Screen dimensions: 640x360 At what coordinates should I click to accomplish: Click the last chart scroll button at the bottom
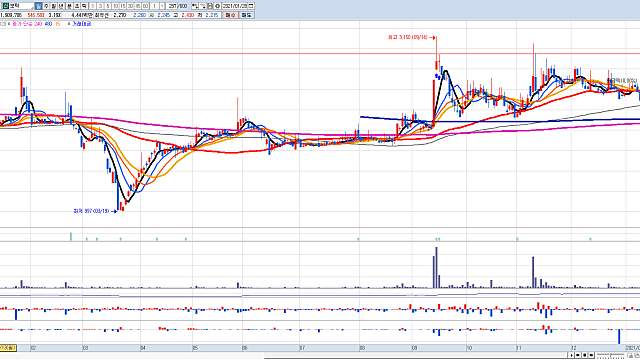(591, 355)
